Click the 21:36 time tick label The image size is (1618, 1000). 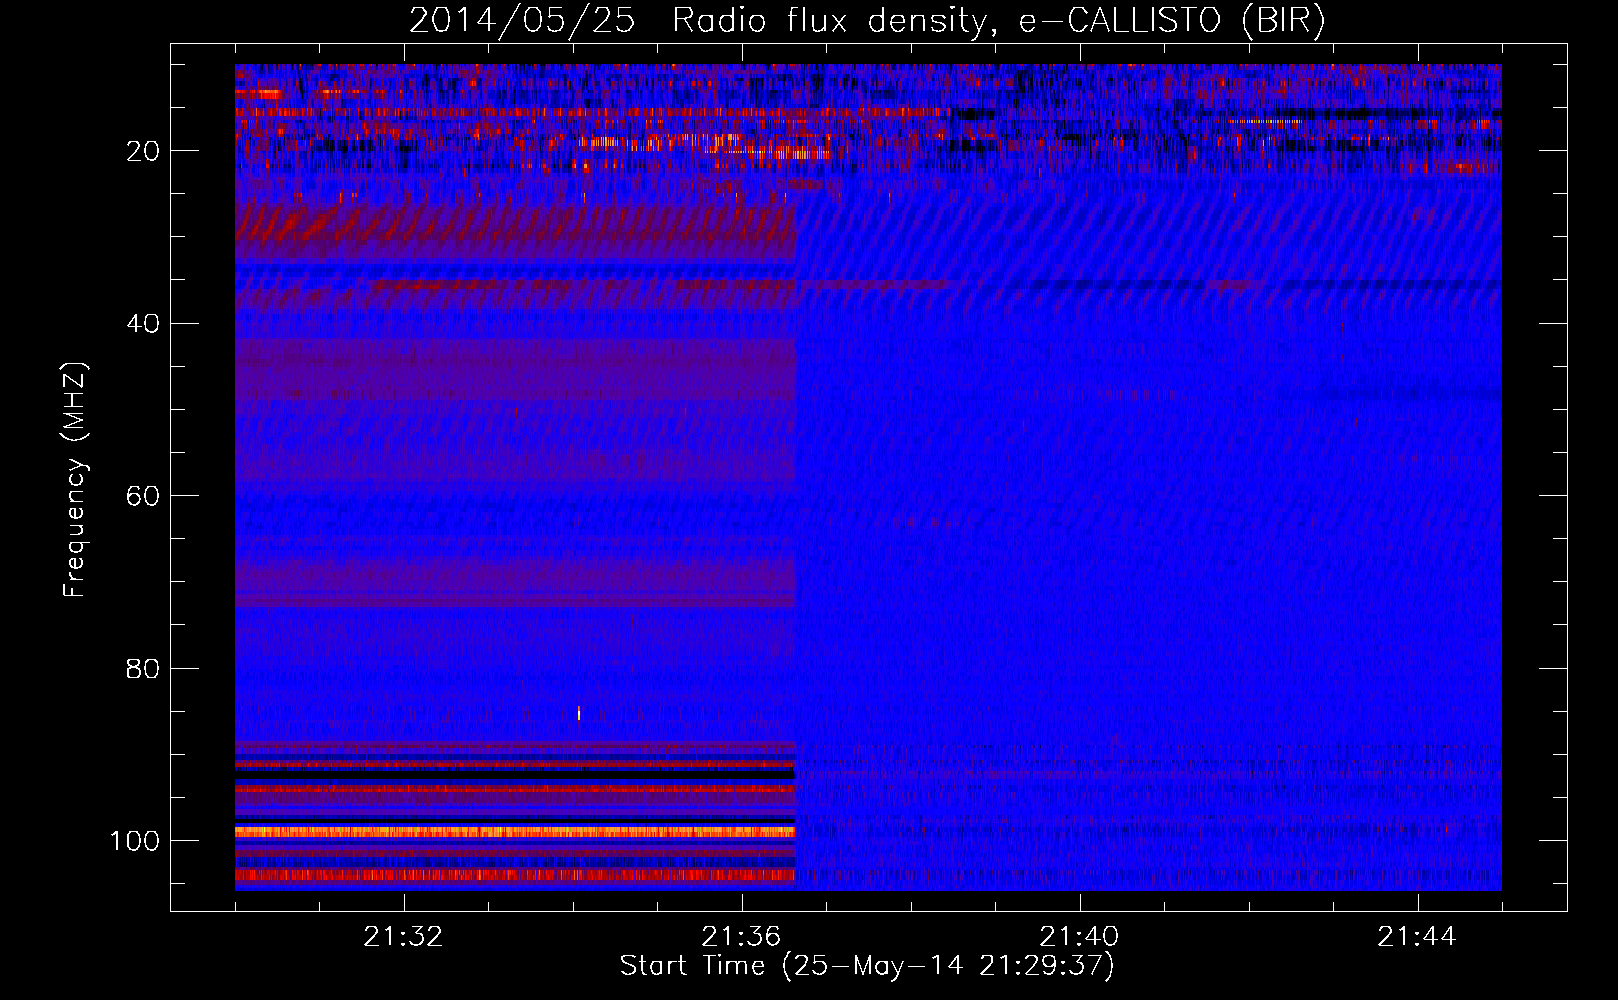click(x=741, y=937)
